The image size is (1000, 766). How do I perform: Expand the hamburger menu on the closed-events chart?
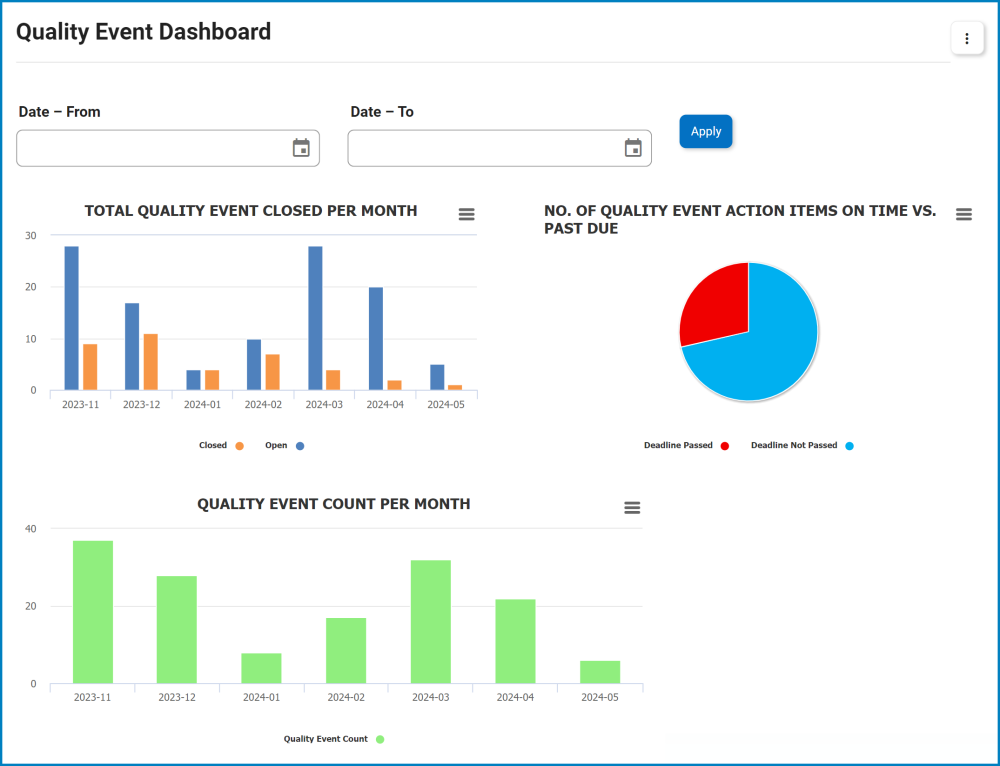pos(466,213)
